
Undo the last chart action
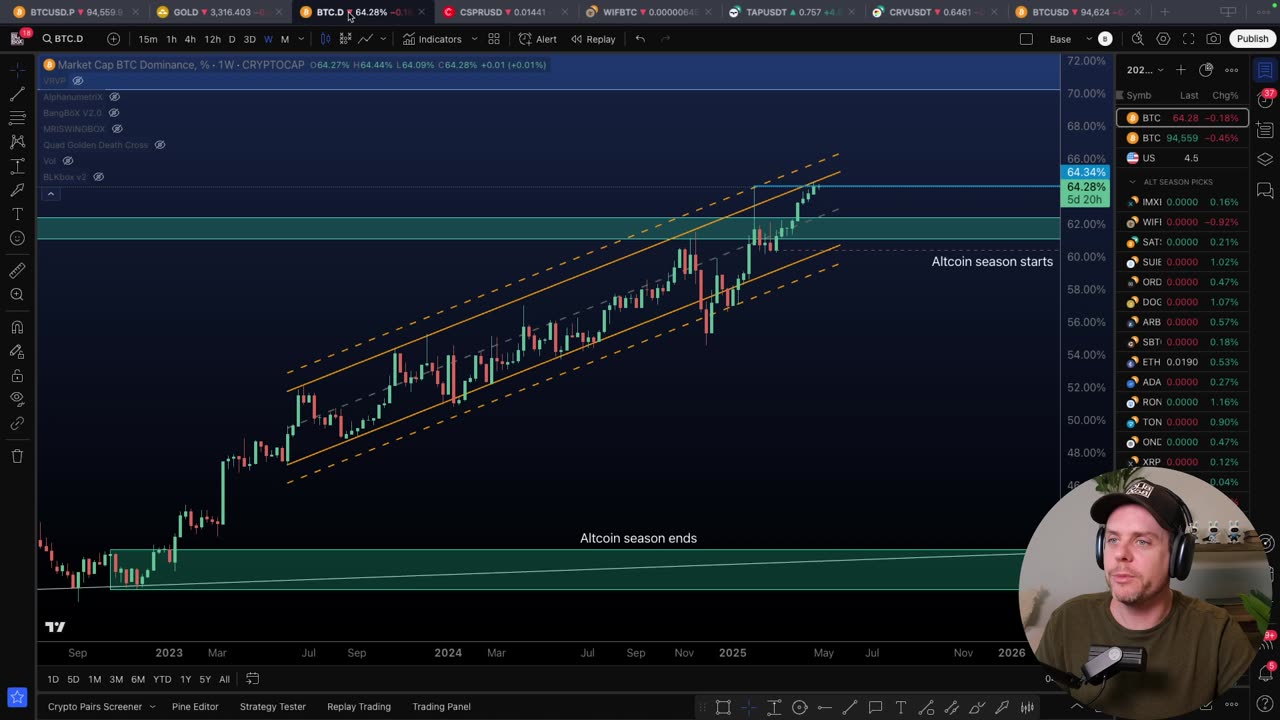click(640, 39)
